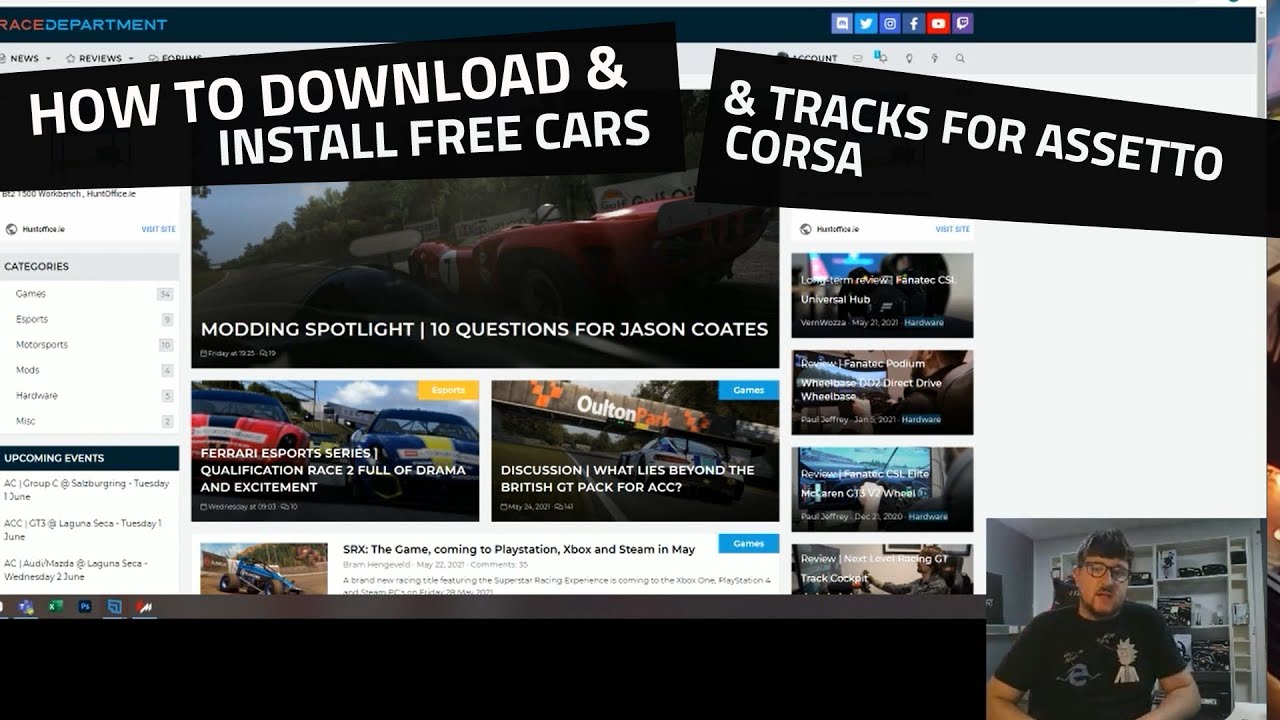Open Fanatec CSL Elite McLaren wheel review

[881, 489]
